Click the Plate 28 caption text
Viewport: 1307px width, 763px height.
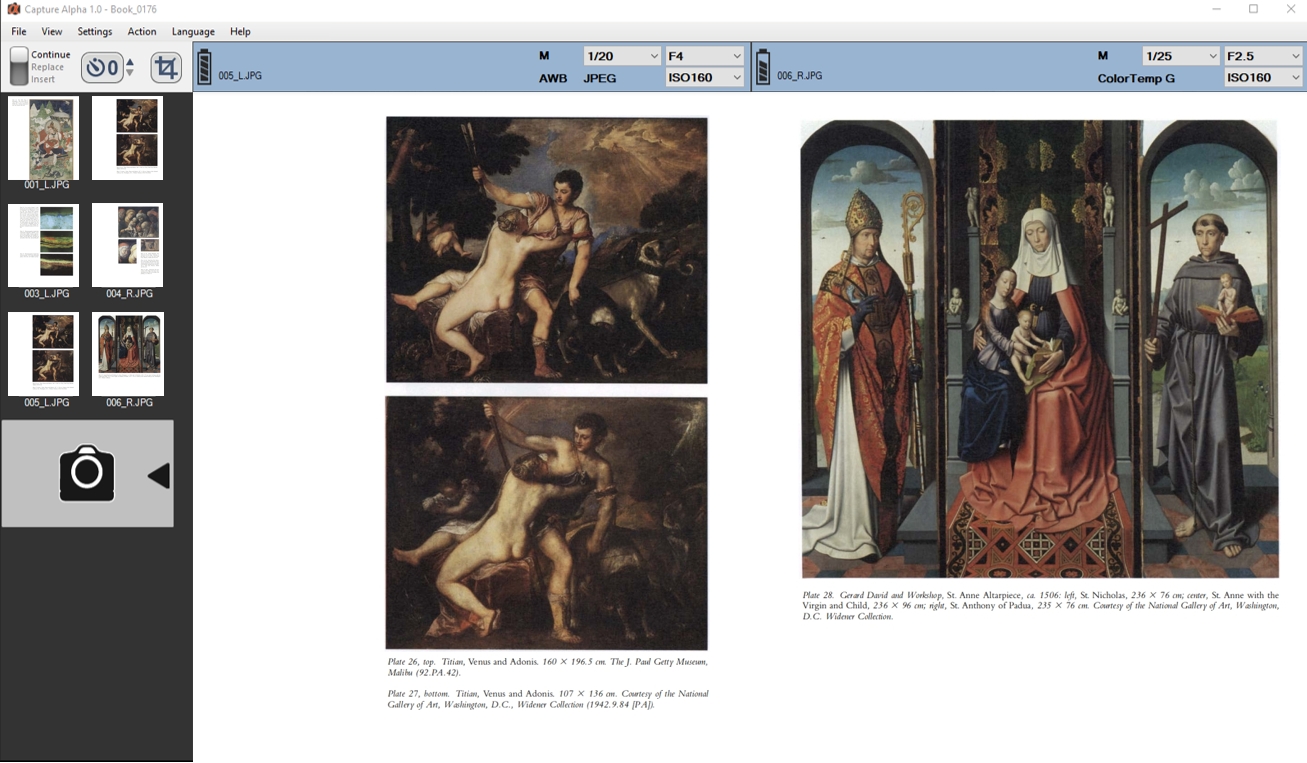(1040, 606)
